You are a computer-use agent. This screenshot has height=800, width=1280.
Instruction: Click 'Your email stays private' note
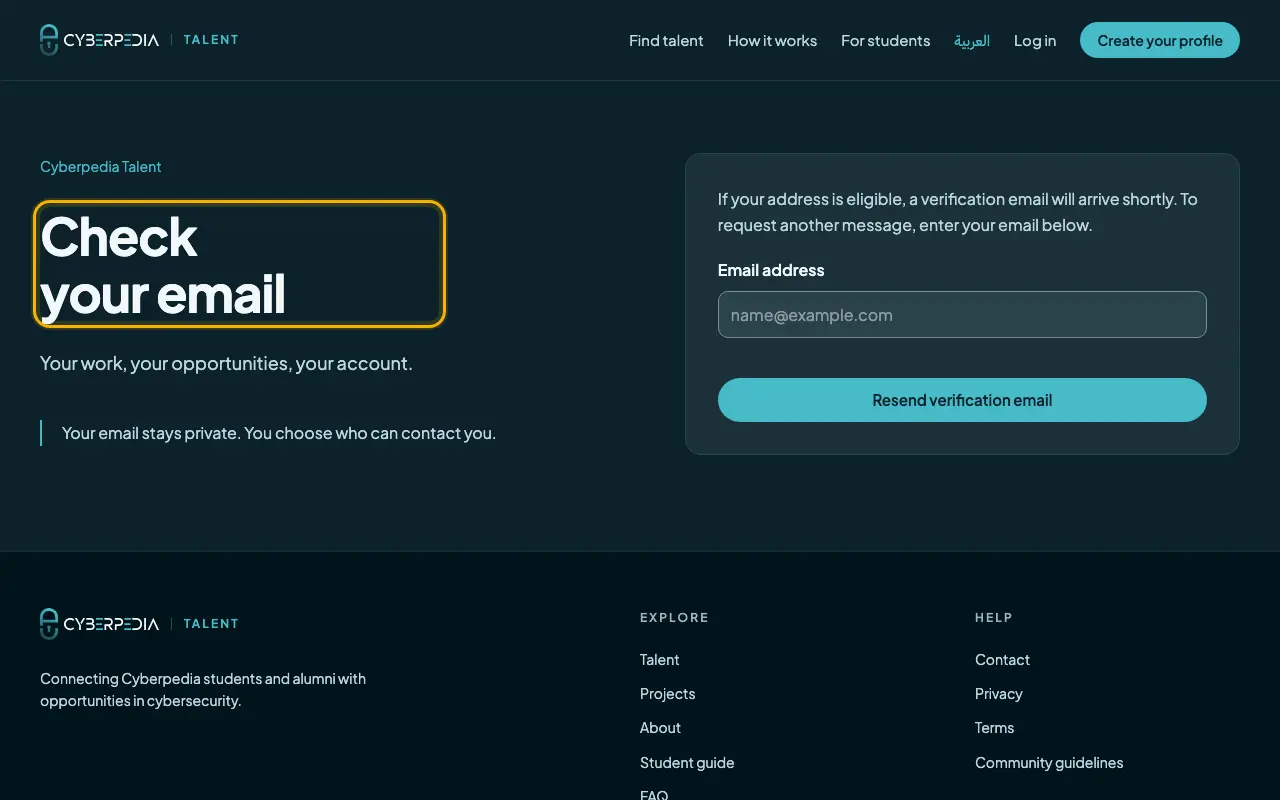click(279, 433)
